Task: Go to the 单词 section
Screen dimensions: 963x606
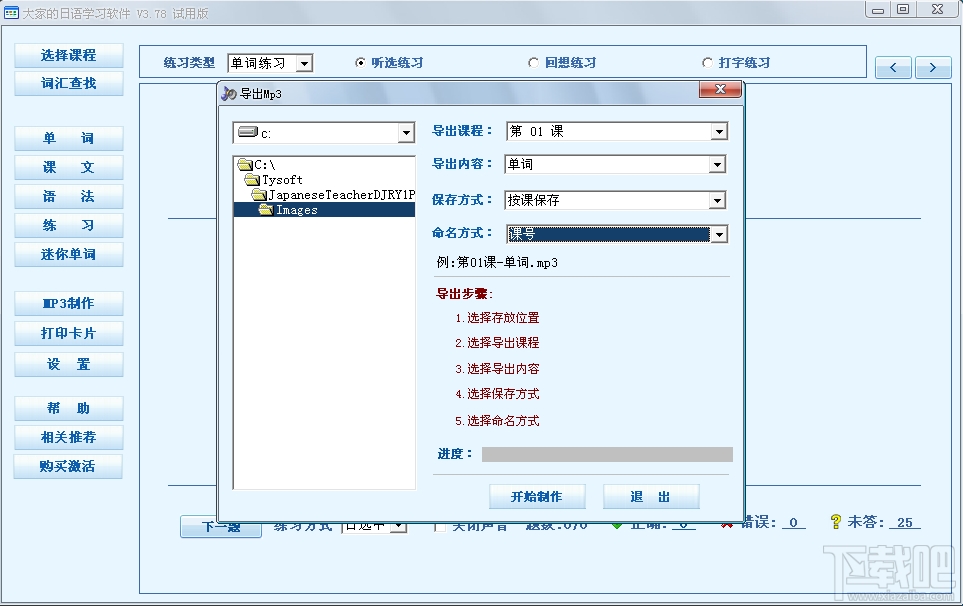Action: pyautogui.click(x=68, y=138)
